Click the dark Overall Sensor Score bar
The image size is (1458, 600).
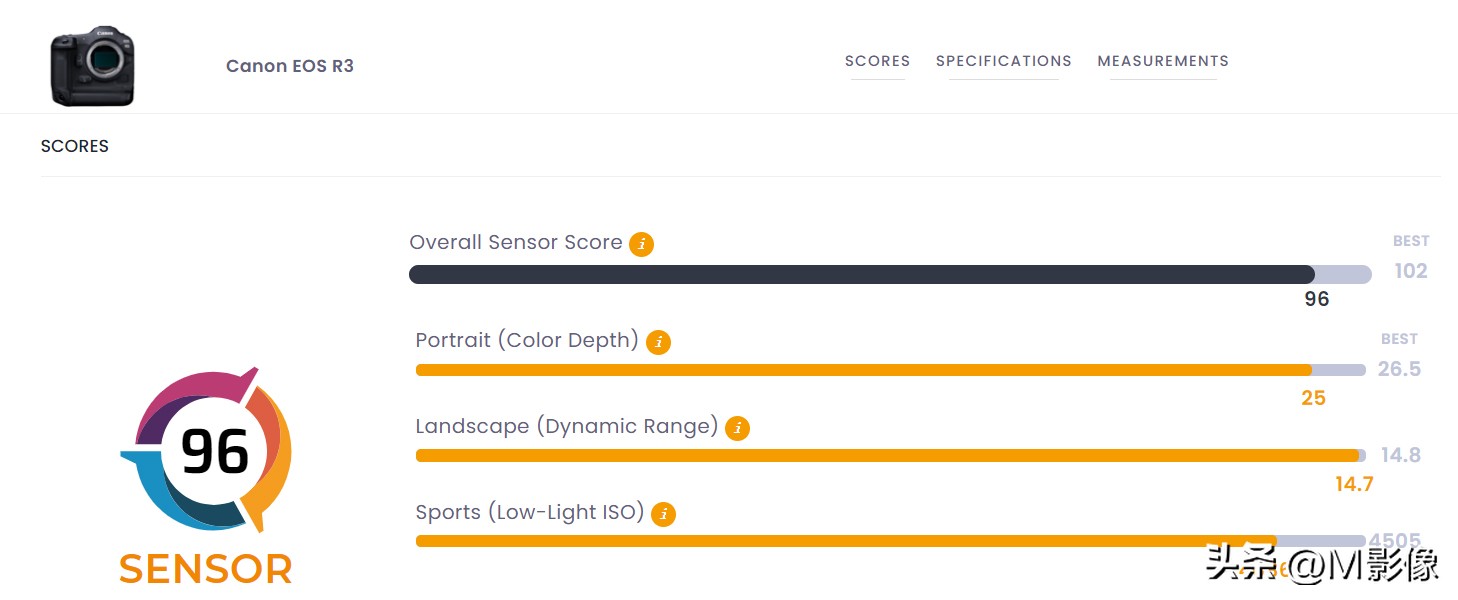[x=860, y=274]
